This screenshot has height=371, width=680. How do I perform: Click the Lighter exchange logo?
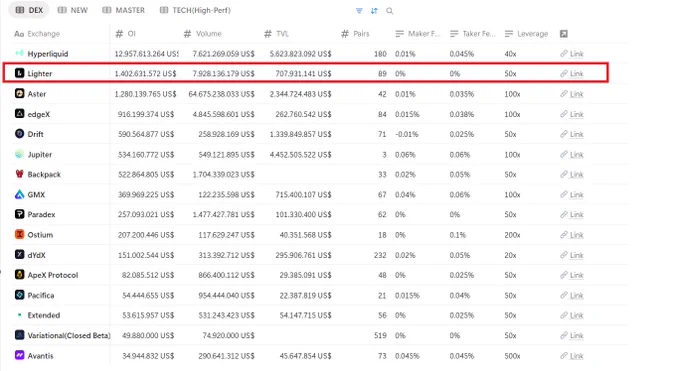(x=20, y=73)
